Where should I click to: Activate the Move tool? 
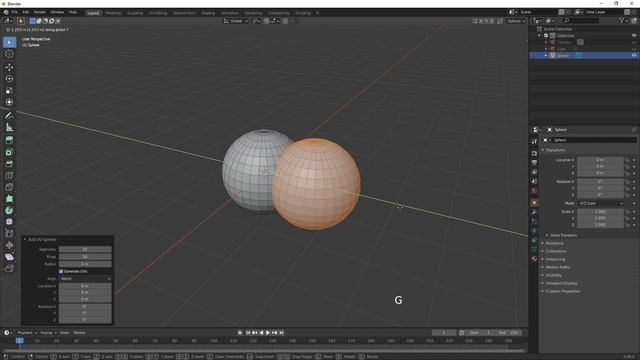(9, 67)
